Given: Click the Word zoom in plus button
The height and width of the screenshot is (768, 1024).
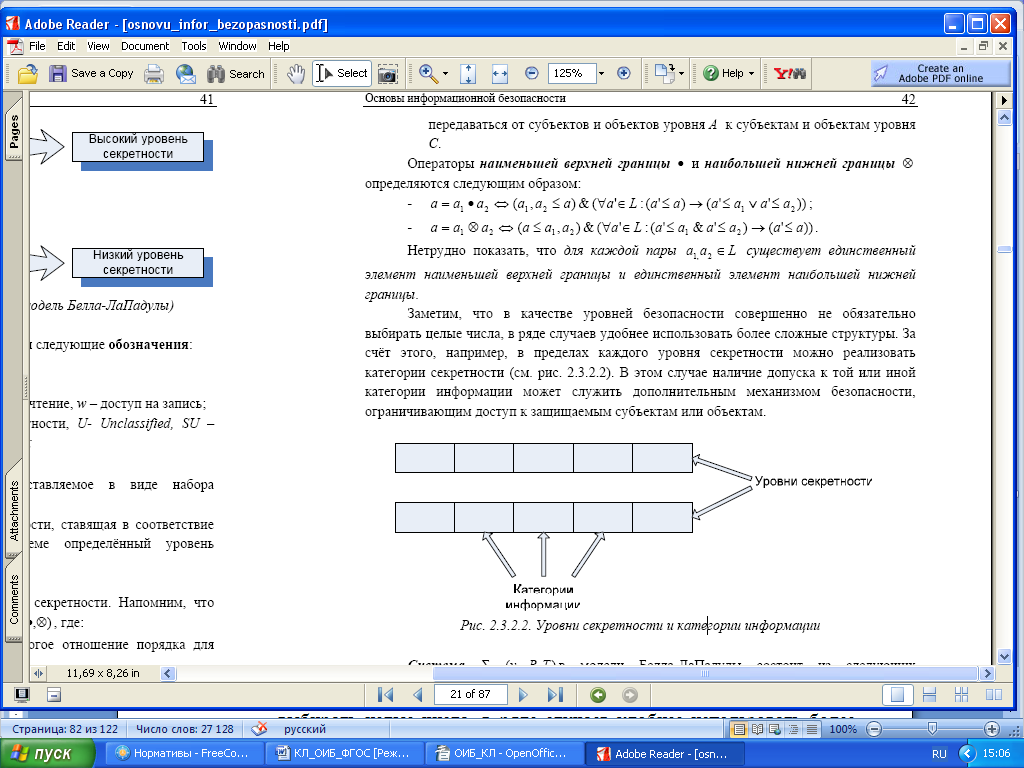Looking at the screenshot, I should 991,729.
